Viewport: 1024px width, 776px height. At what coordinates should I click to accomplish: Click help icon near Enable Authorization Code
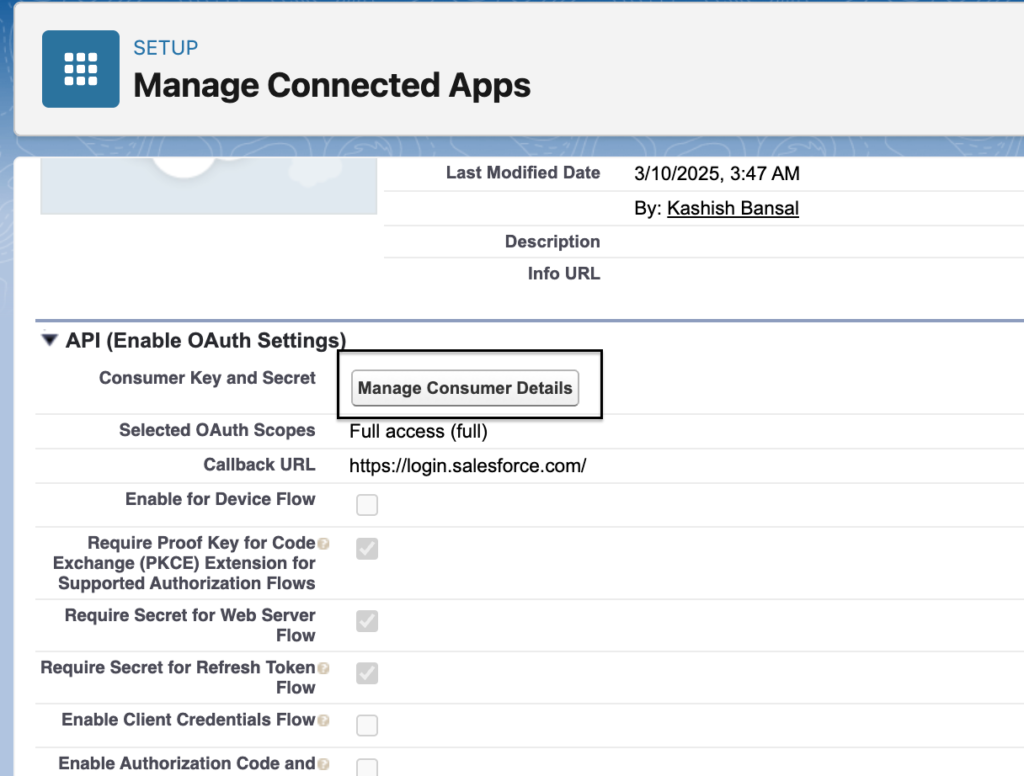pos(321,763)
